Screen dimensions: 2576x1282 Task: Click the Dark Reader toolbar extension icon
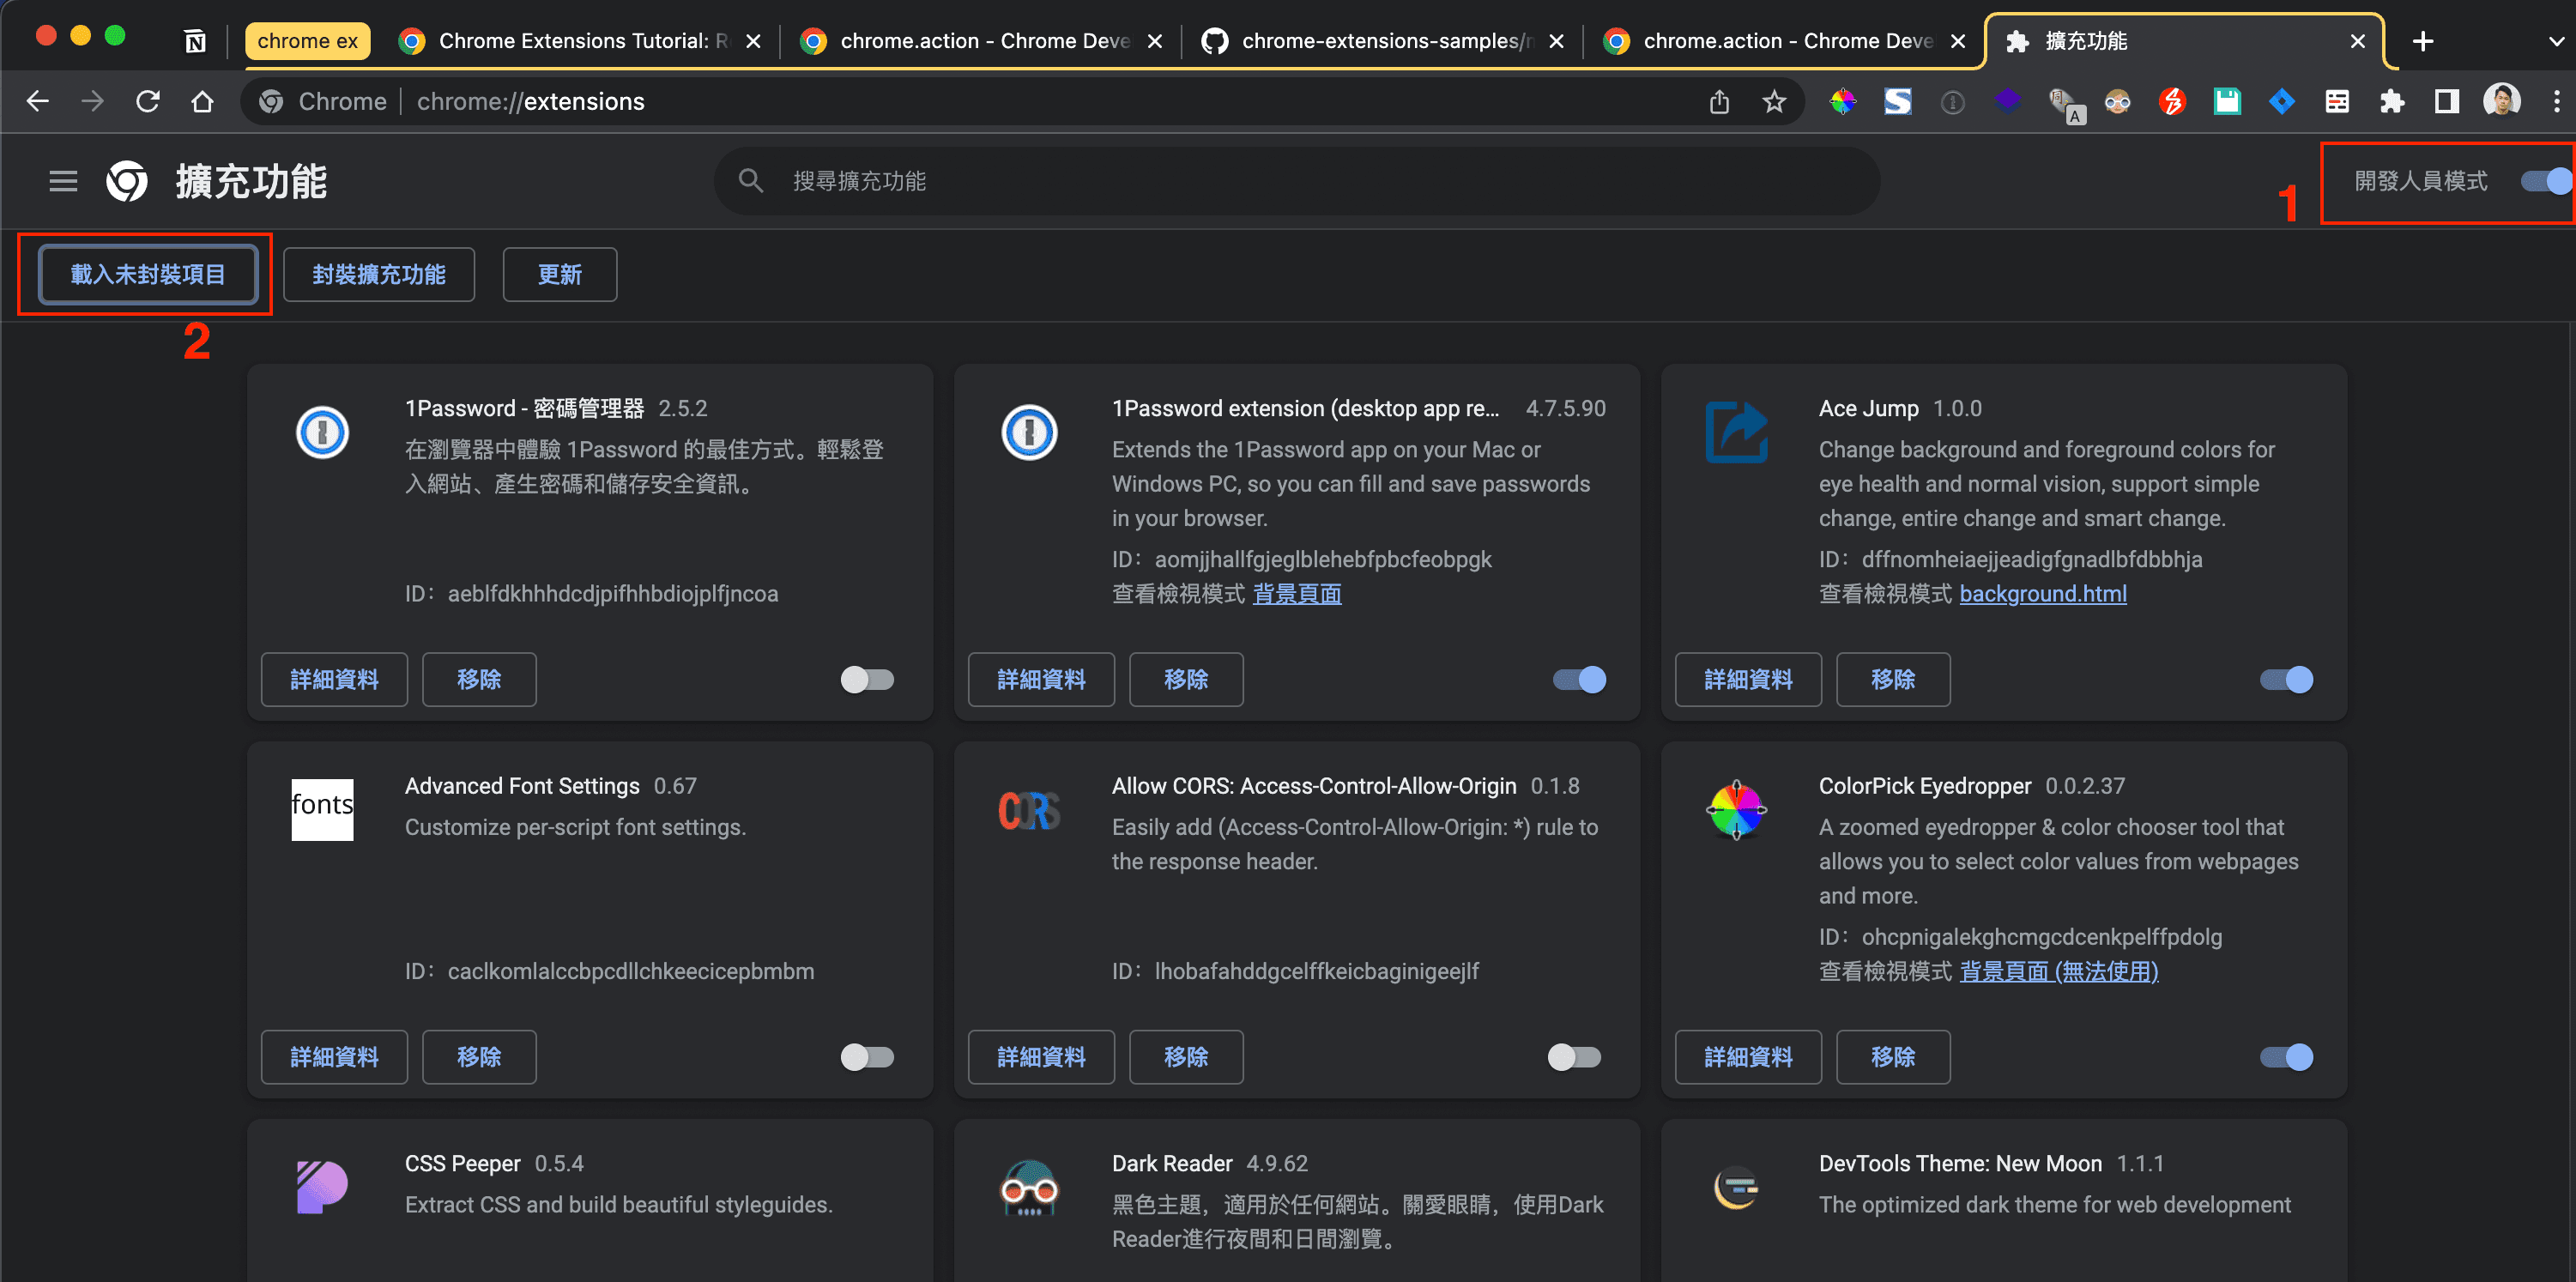(x=2117, y=101)
